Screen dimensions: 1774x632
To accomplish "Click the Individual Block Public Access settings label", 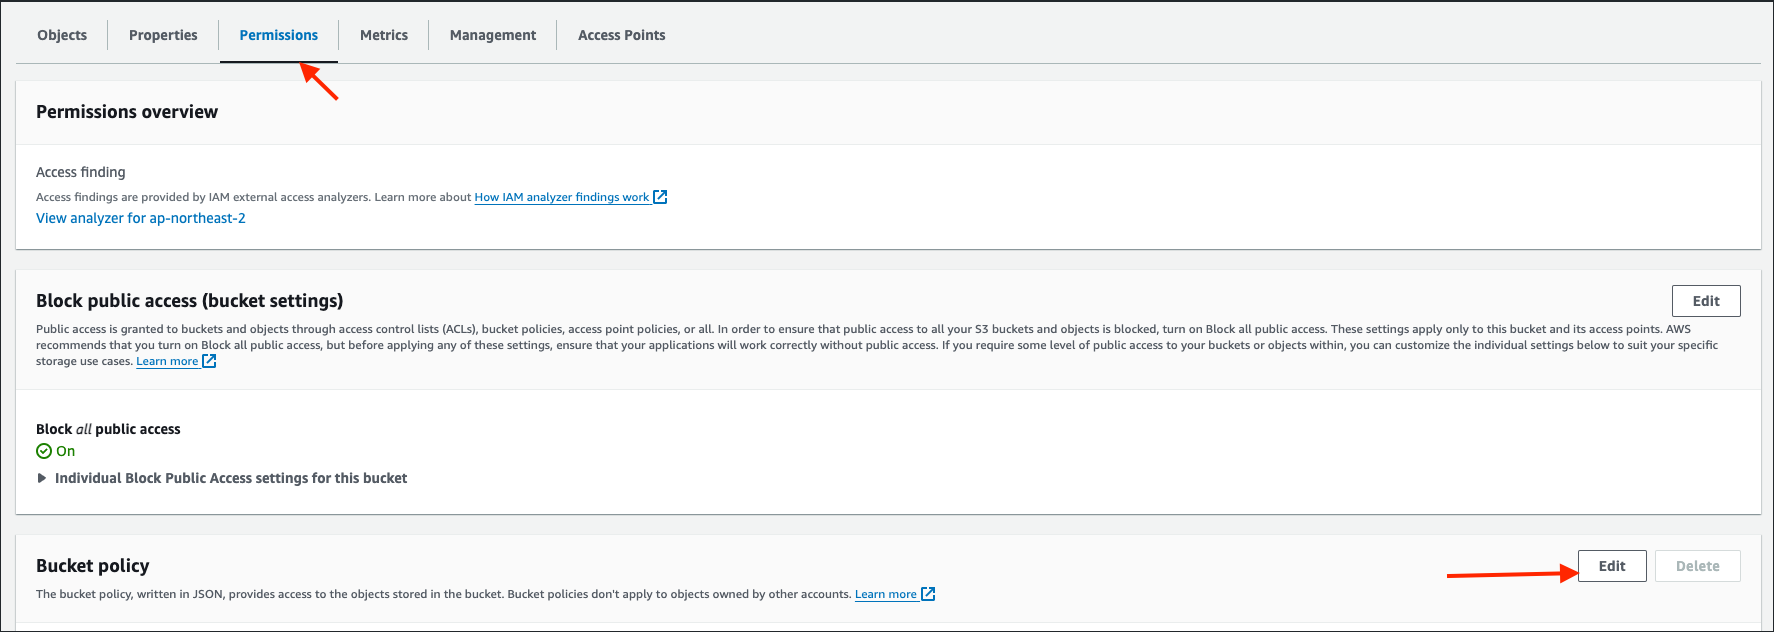I will pyautogui.click(x=231, y=478).
